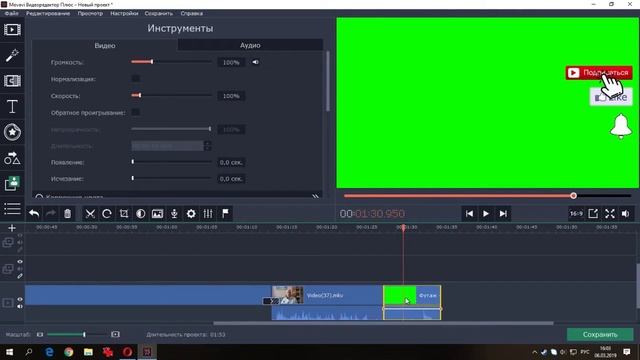Click the Исчезание fade-out slider
The image size is (640, 360).
(x=171, y=178)
